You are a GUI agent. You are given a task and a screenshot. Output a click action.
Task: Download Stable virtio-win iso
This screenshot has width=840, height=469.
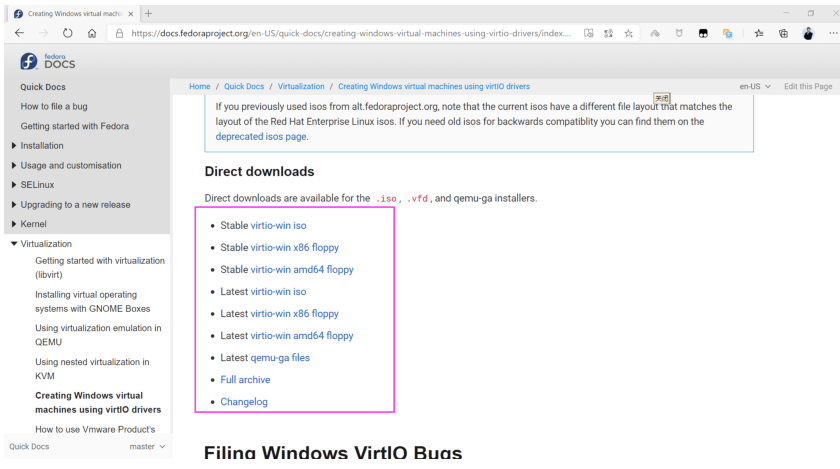279,226
